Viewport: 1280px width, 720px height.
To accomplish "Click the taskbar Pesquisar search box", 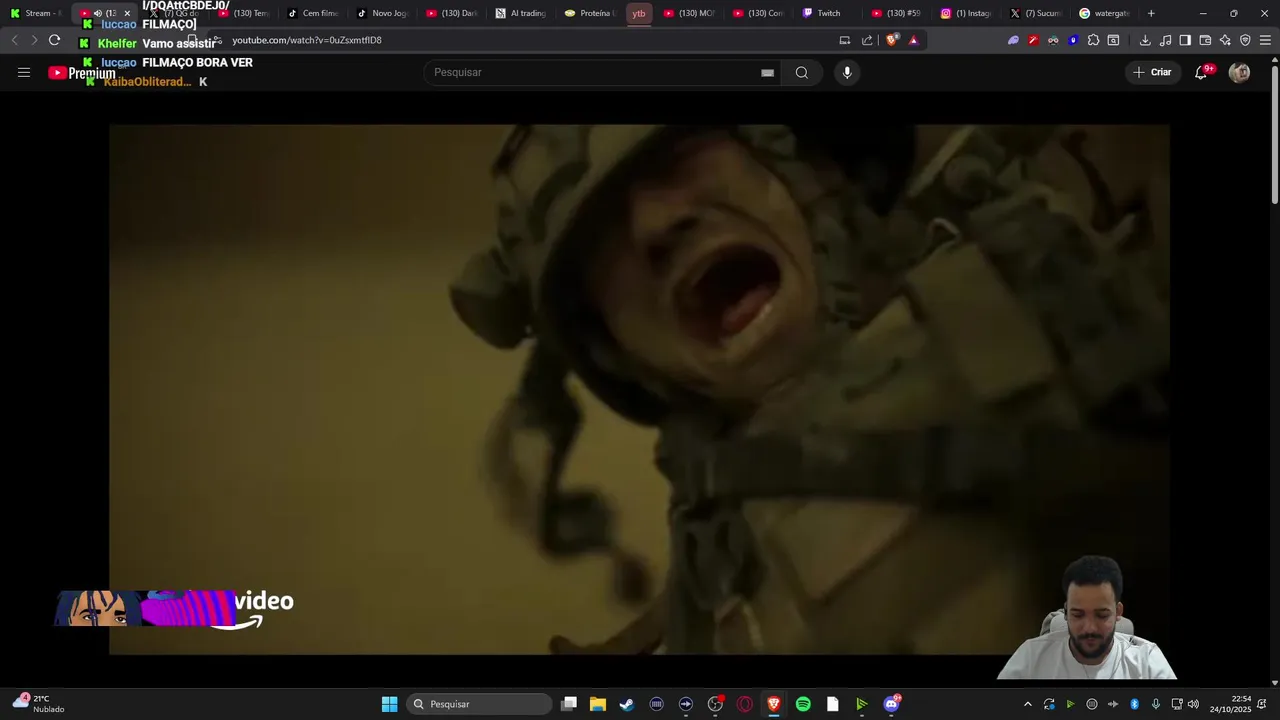I will tap(480, 704).
